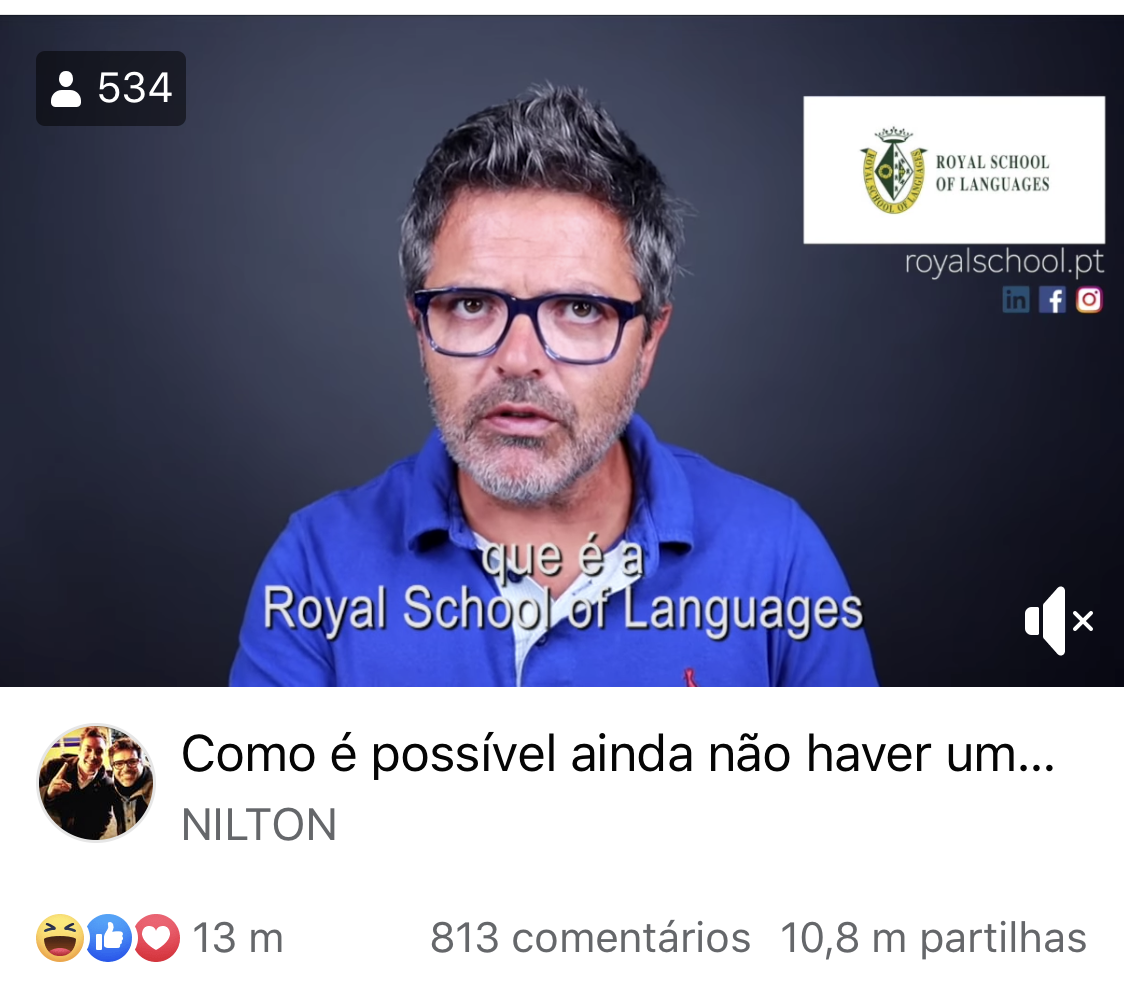Viewport: 1124px width, 996px height.
Task: Click the blue thumbs-up Like reaction
Action: click(109, 938)
